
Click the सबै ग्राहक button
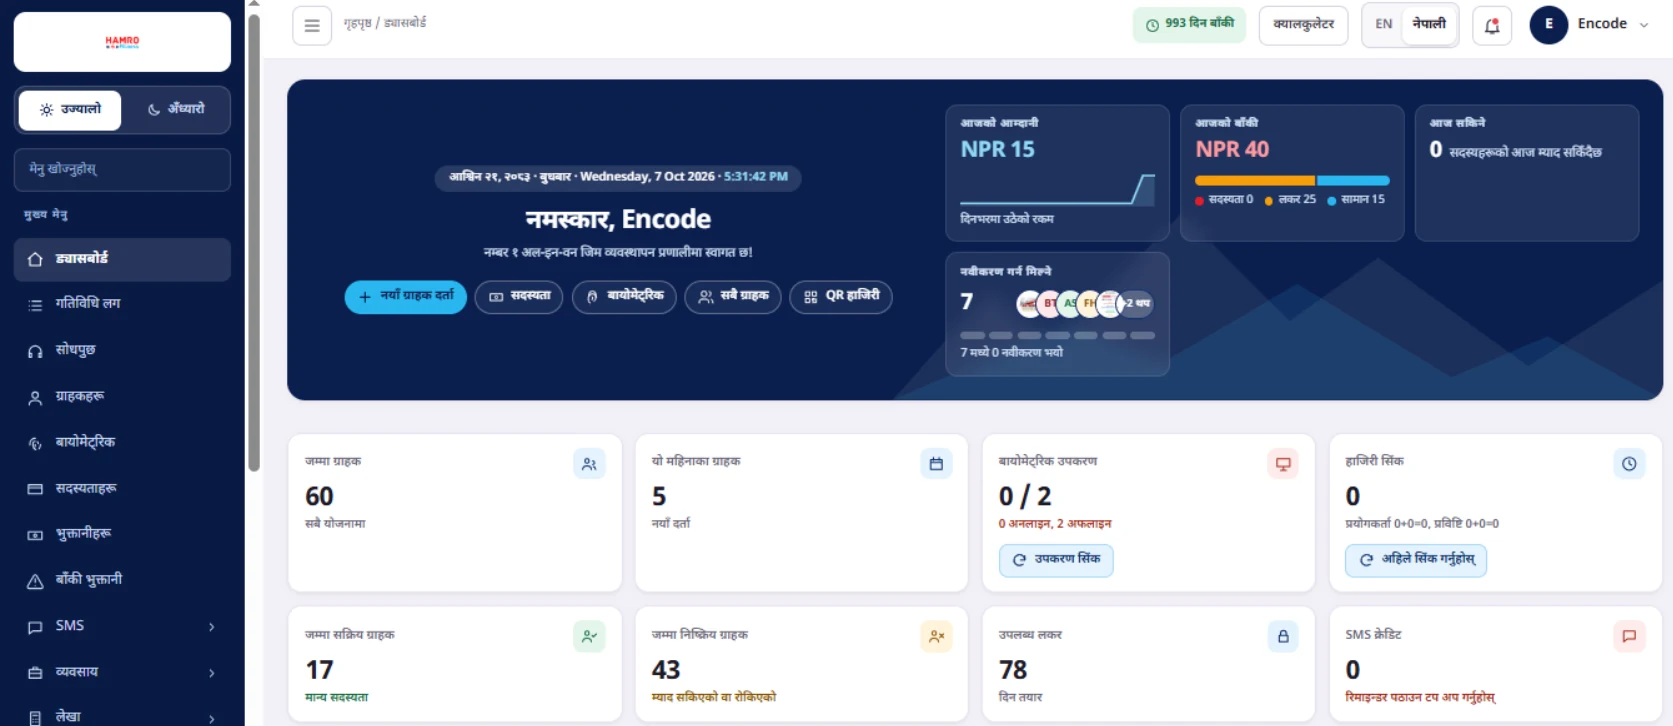733,297
